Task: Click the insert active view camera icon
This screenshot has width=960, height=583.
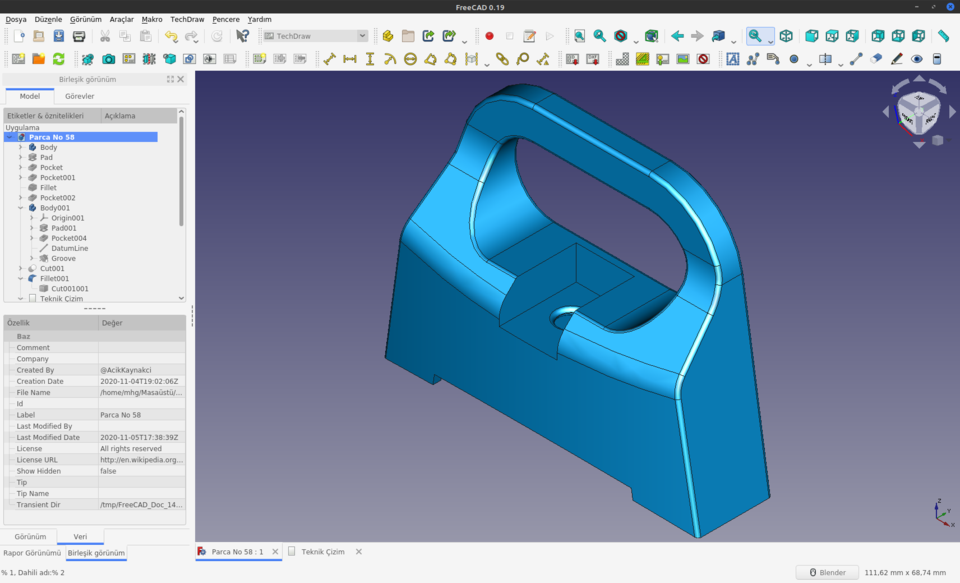Action: (x=108, y=59)
